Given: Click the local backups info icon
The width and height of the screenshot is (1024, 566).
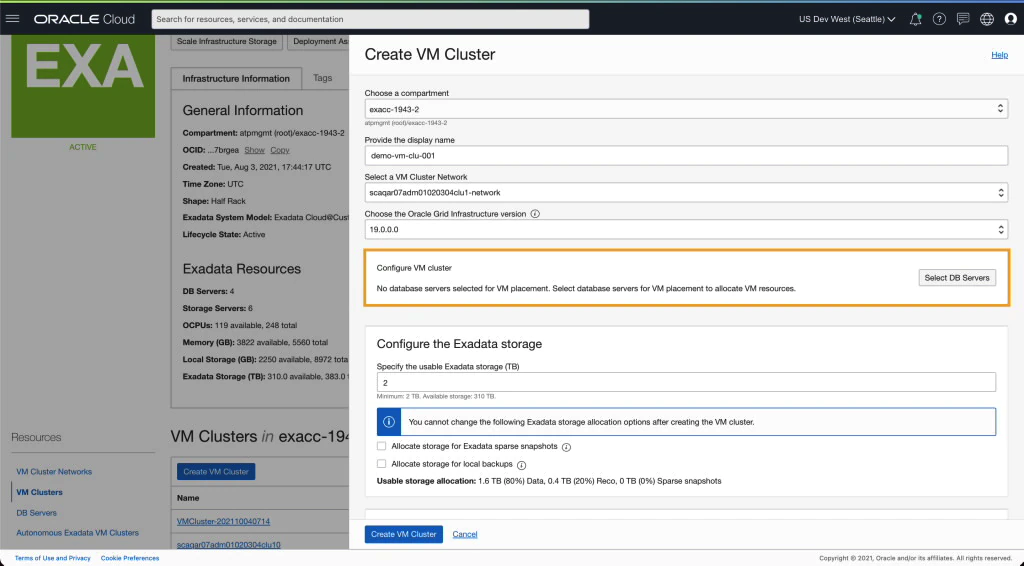Looking at the screenshot, I should coord(522,465).
